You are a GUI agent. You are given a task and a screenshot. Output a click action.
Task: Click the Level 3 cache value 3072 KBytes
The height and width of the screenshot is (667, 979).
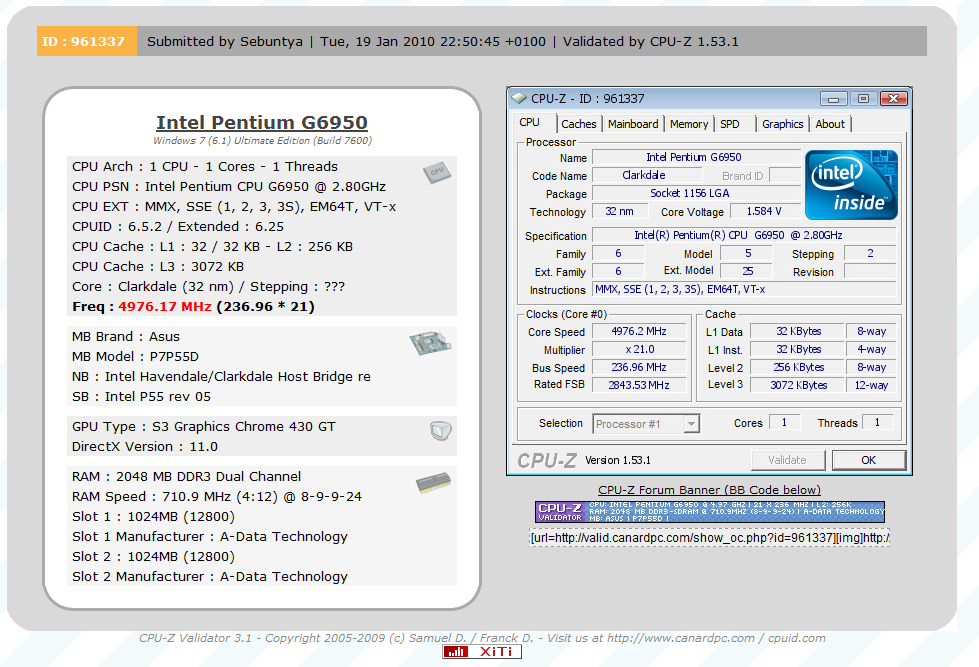798,385
